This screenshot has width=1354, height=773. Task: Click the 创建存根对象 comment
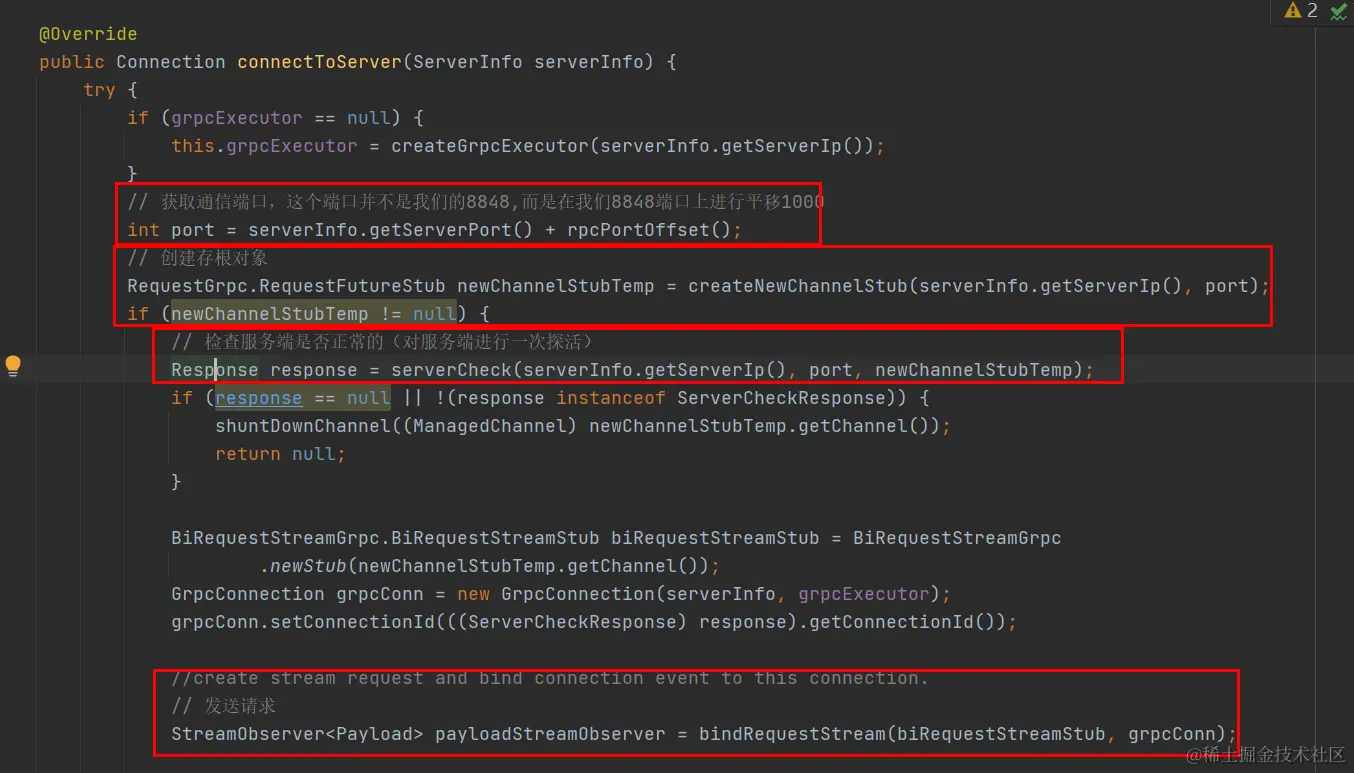198,258
